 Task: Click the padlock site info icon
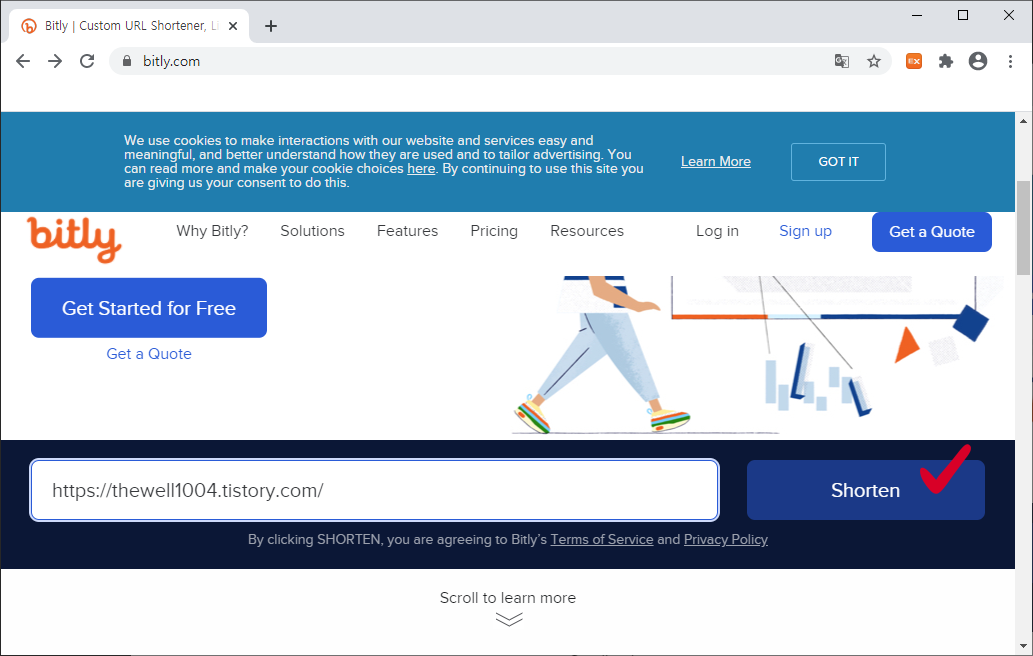(x=127, y=61)
